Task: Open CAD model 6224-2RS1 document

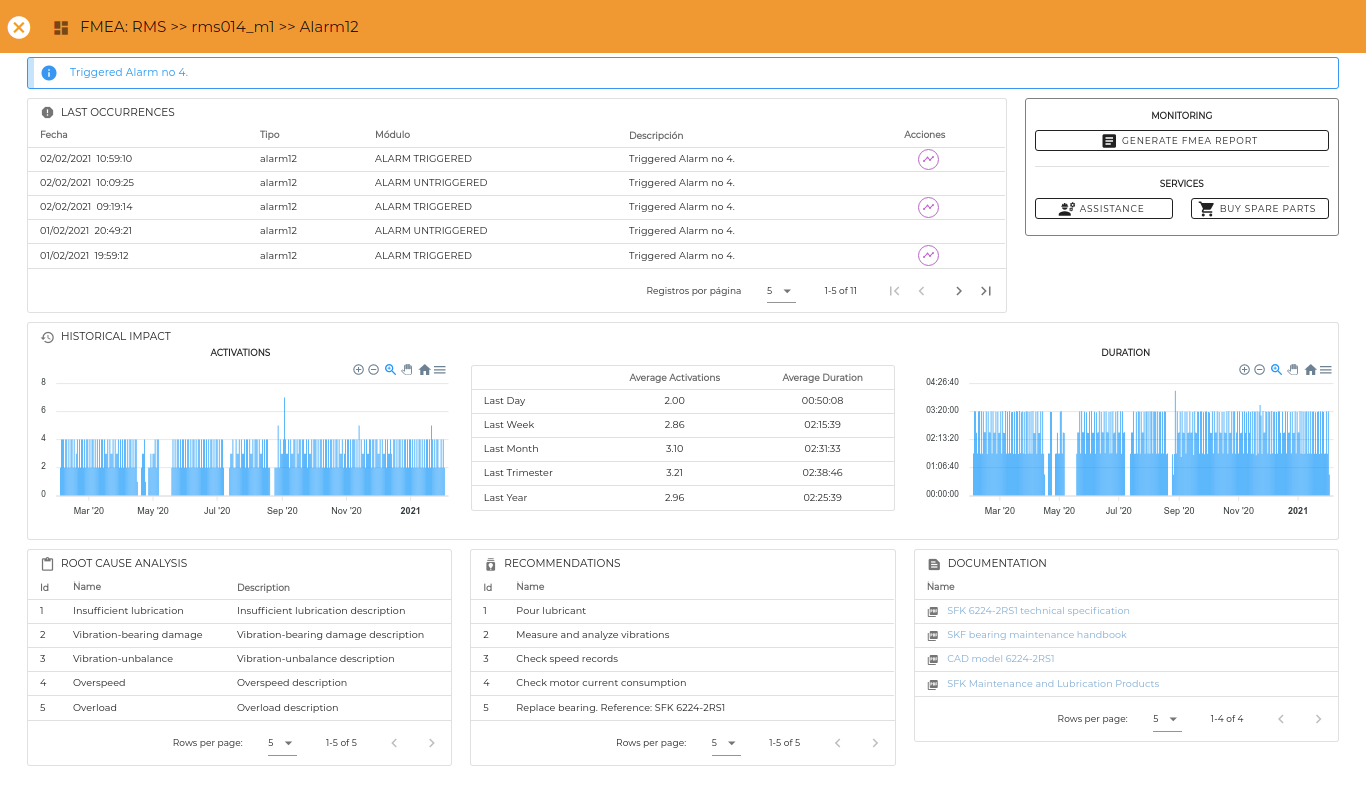Action: coord(1000,659)
